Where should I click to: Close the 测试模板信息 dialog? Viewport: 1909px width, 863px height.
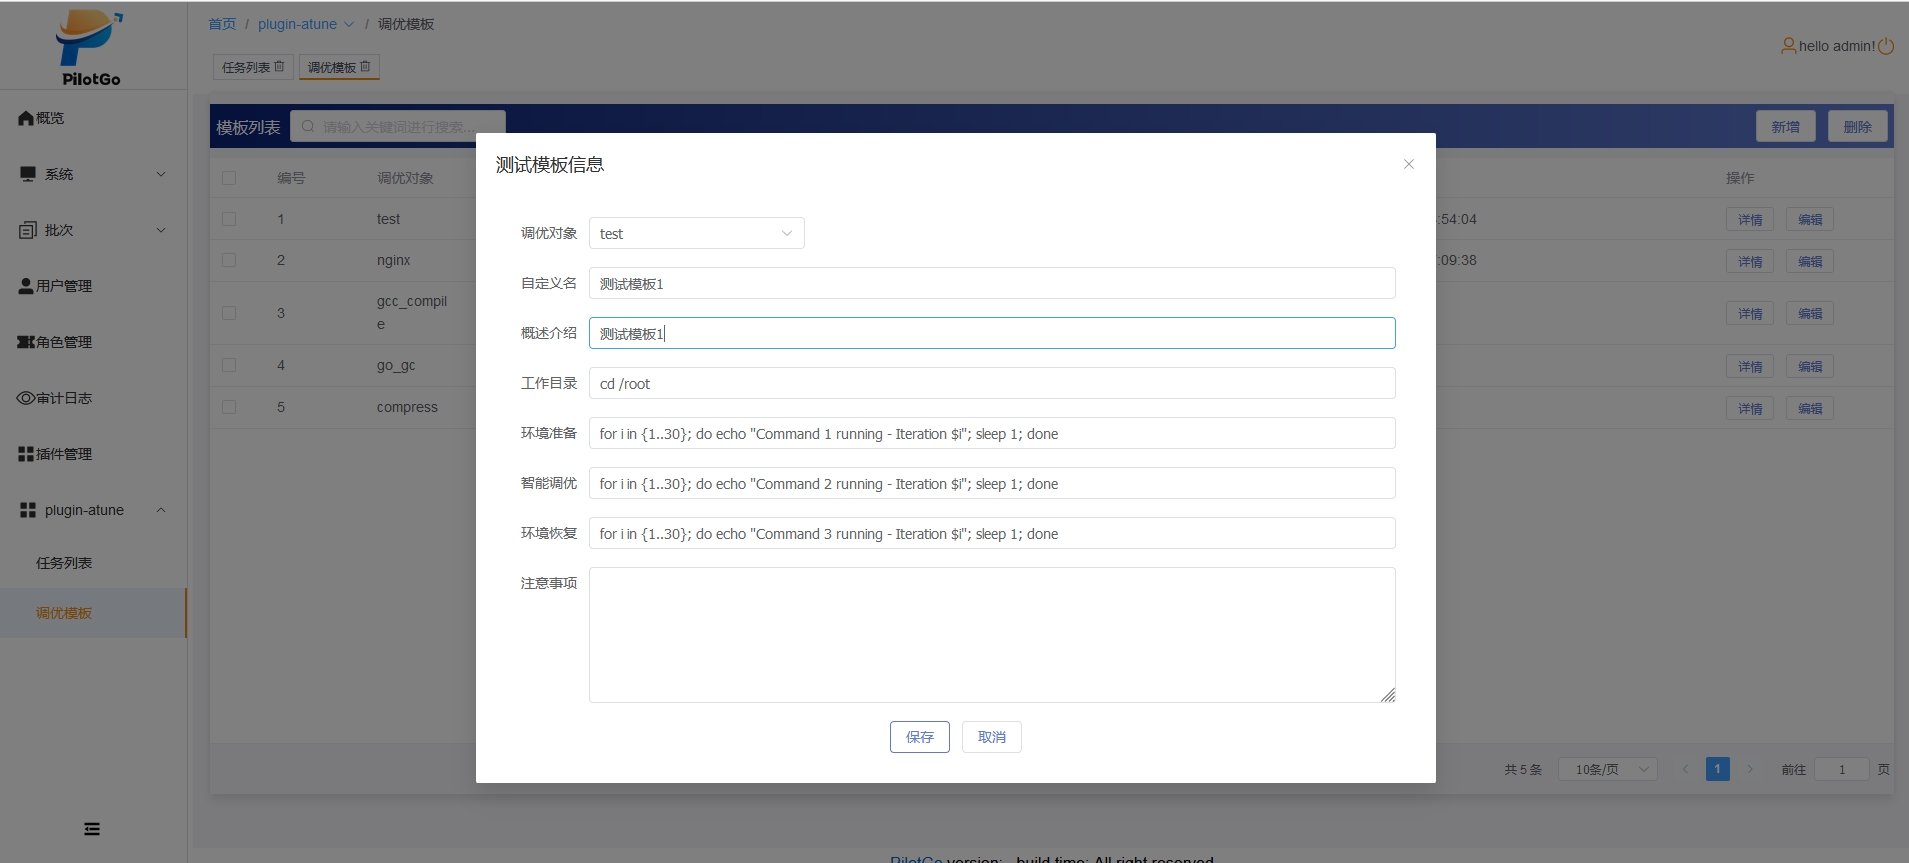[1408, 164]
